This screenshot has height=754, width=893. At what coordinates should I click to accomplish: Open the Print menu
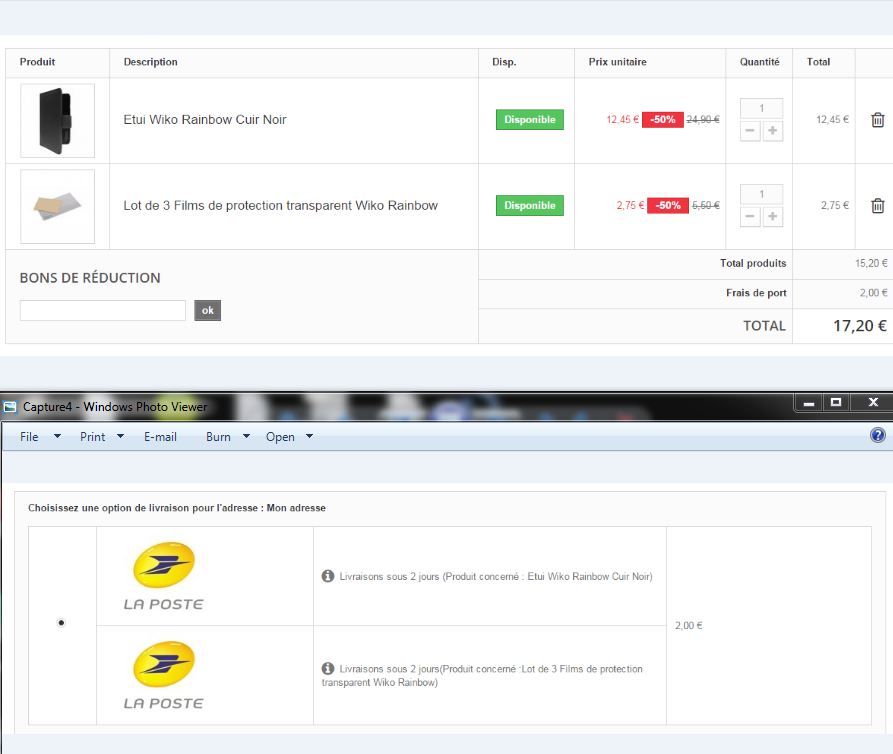tap(92, 437)
